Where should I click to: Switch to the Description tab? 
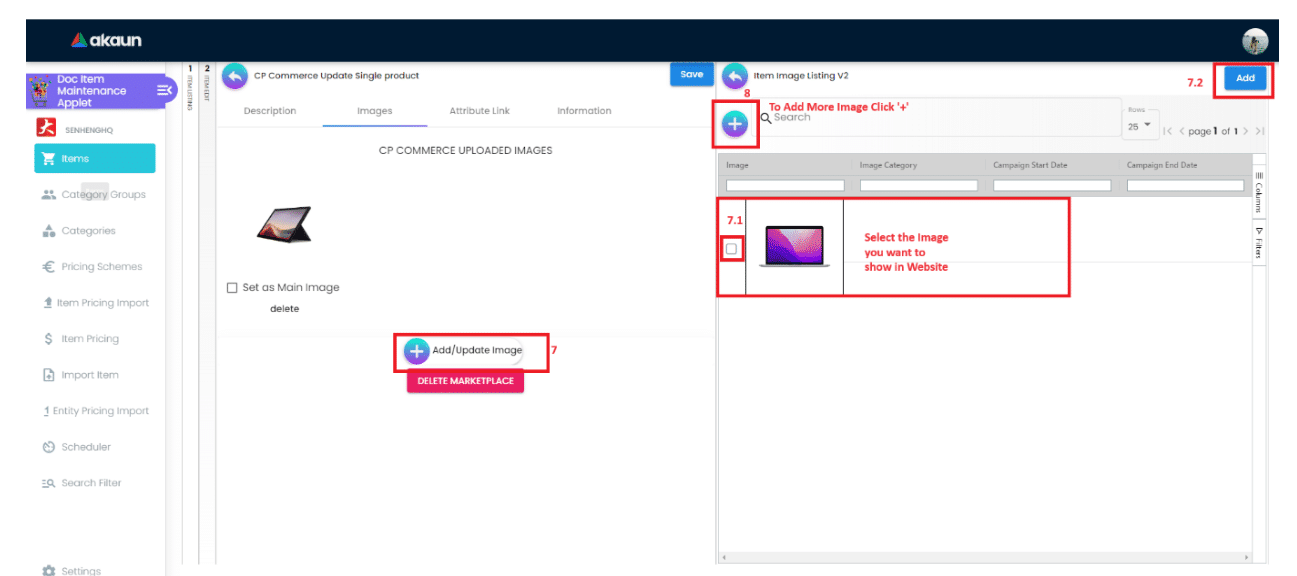coord(270,111)
